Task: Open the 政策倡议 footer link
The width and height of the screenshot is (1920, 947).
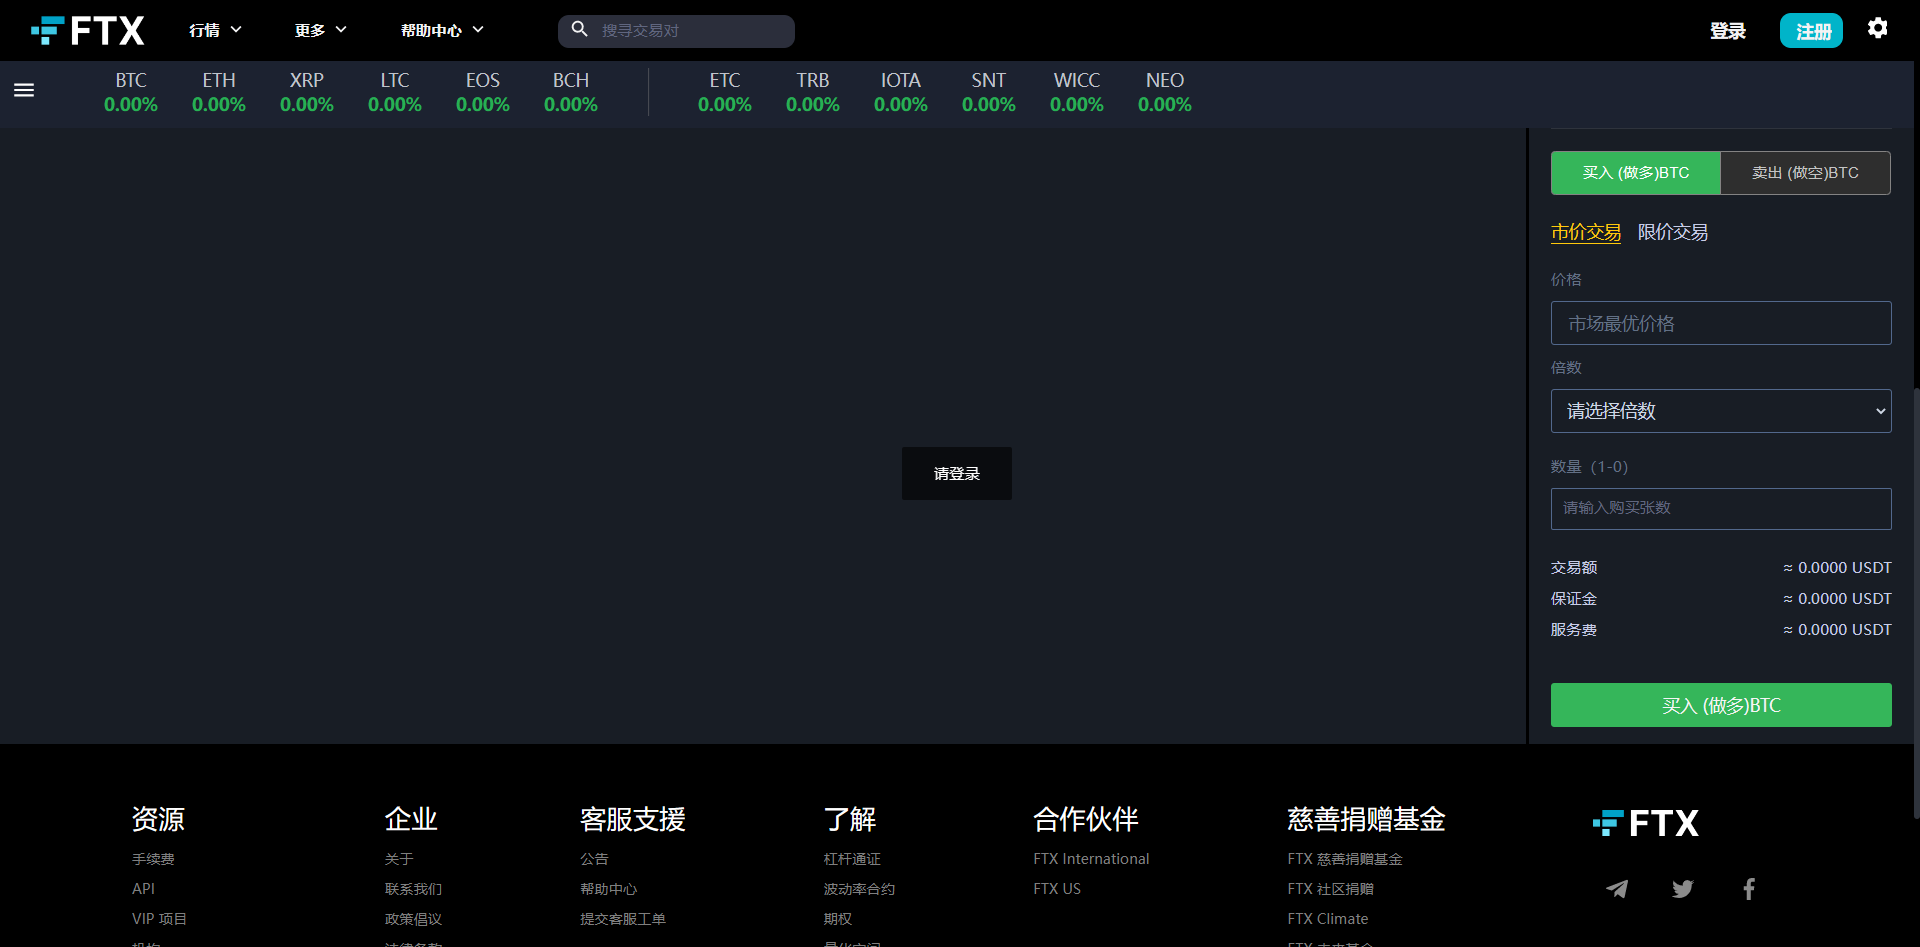Action: 413,919
